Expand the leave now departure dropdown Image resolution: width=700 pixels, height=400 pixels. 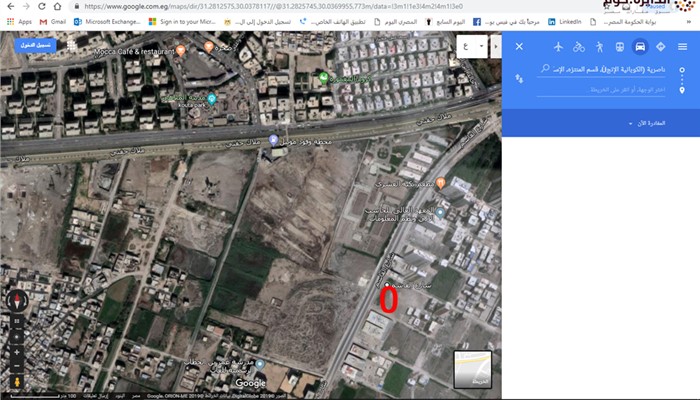click(x=647, y=123)
